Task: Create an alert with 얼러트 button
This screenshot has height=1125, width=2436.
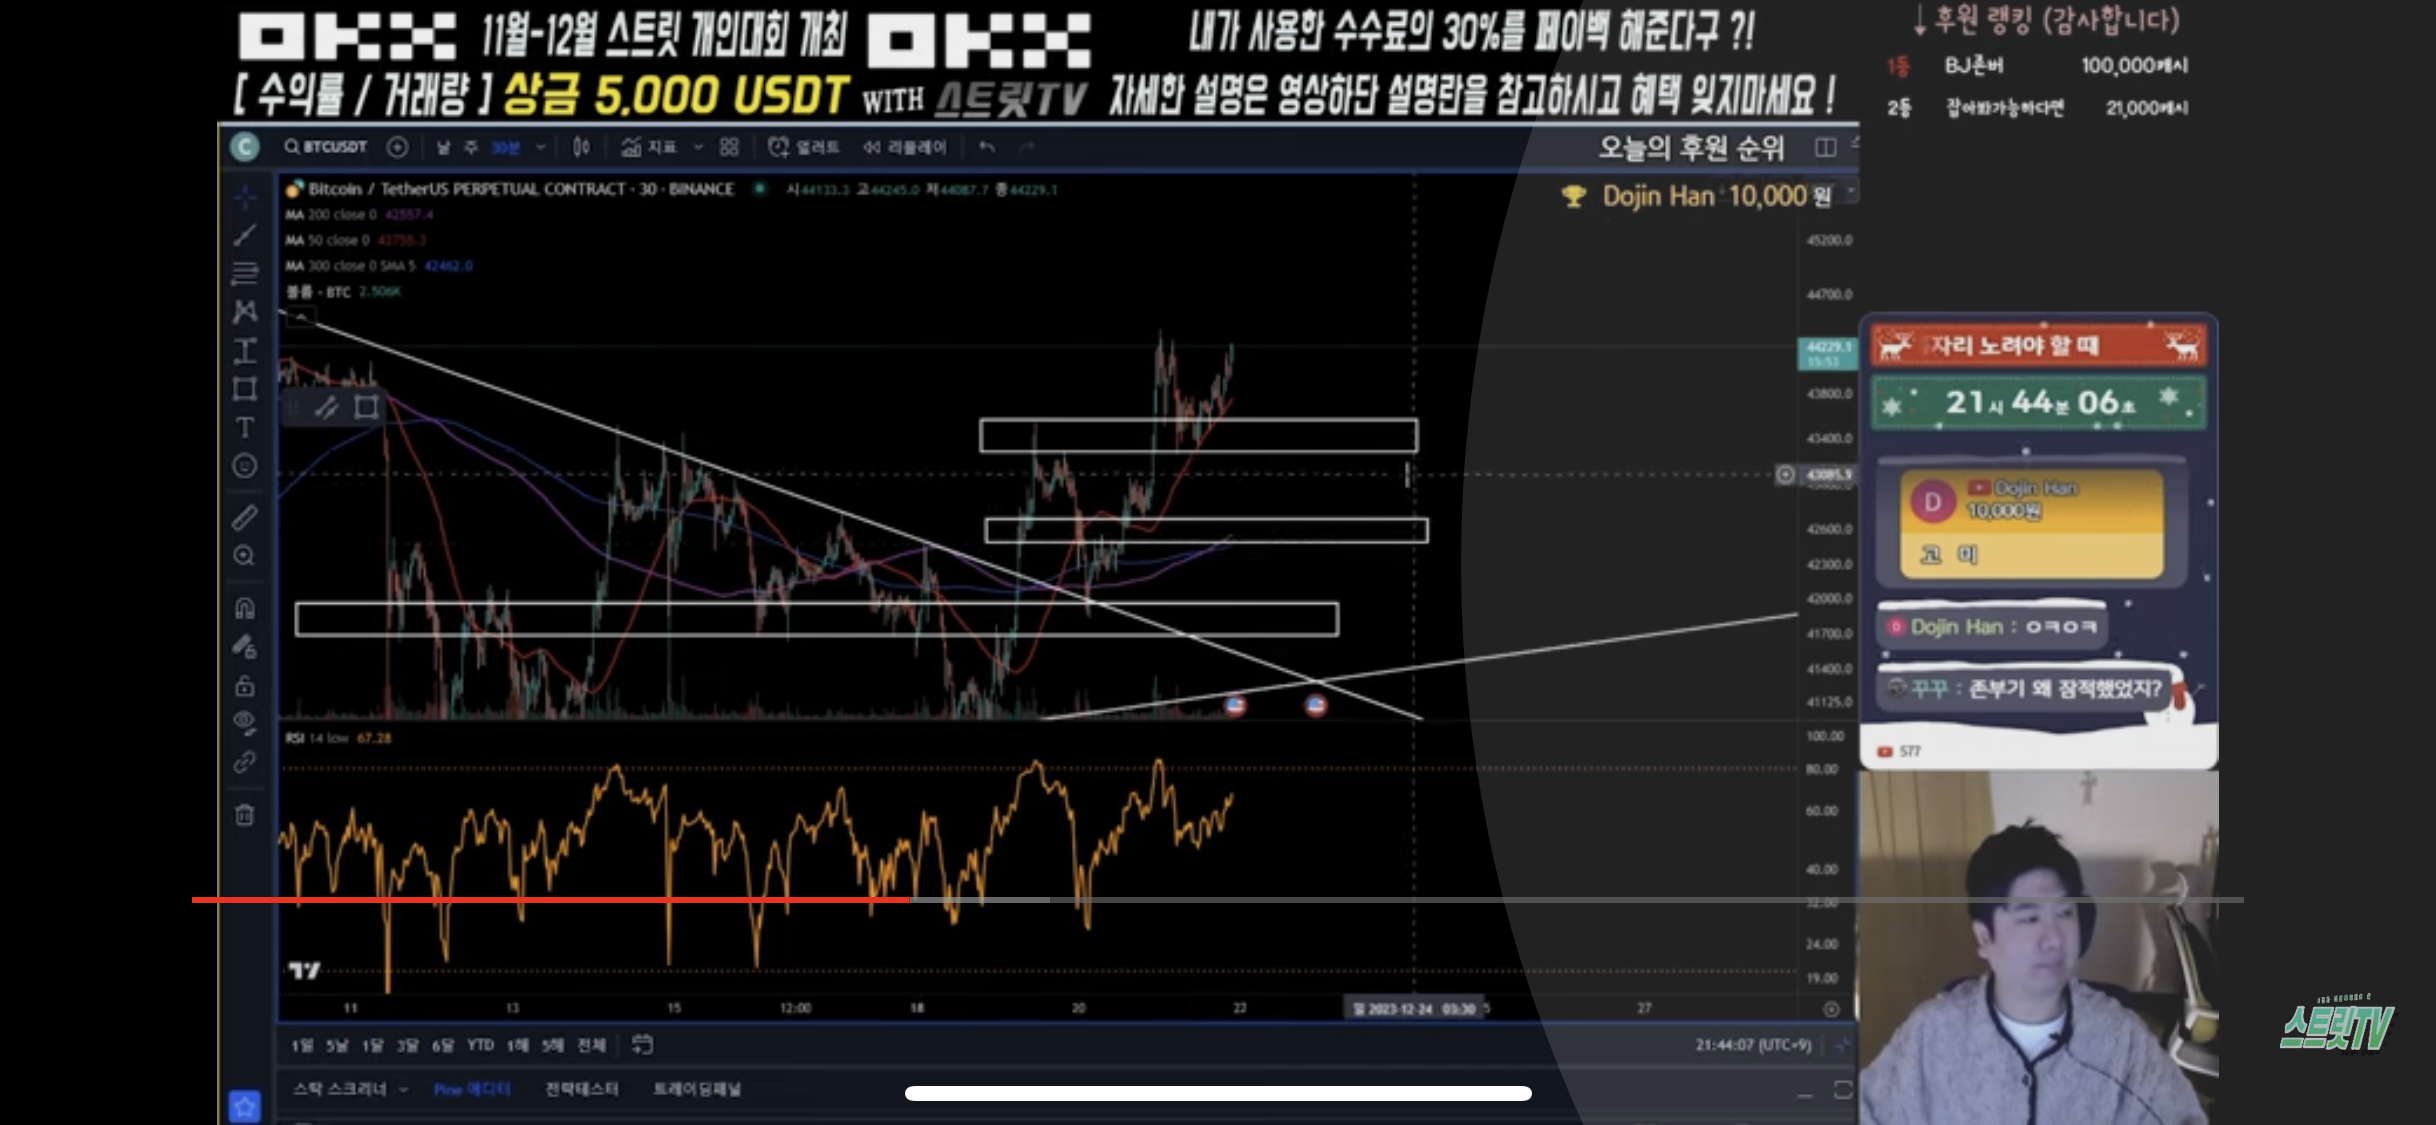Action: click(x=803, y=147)
